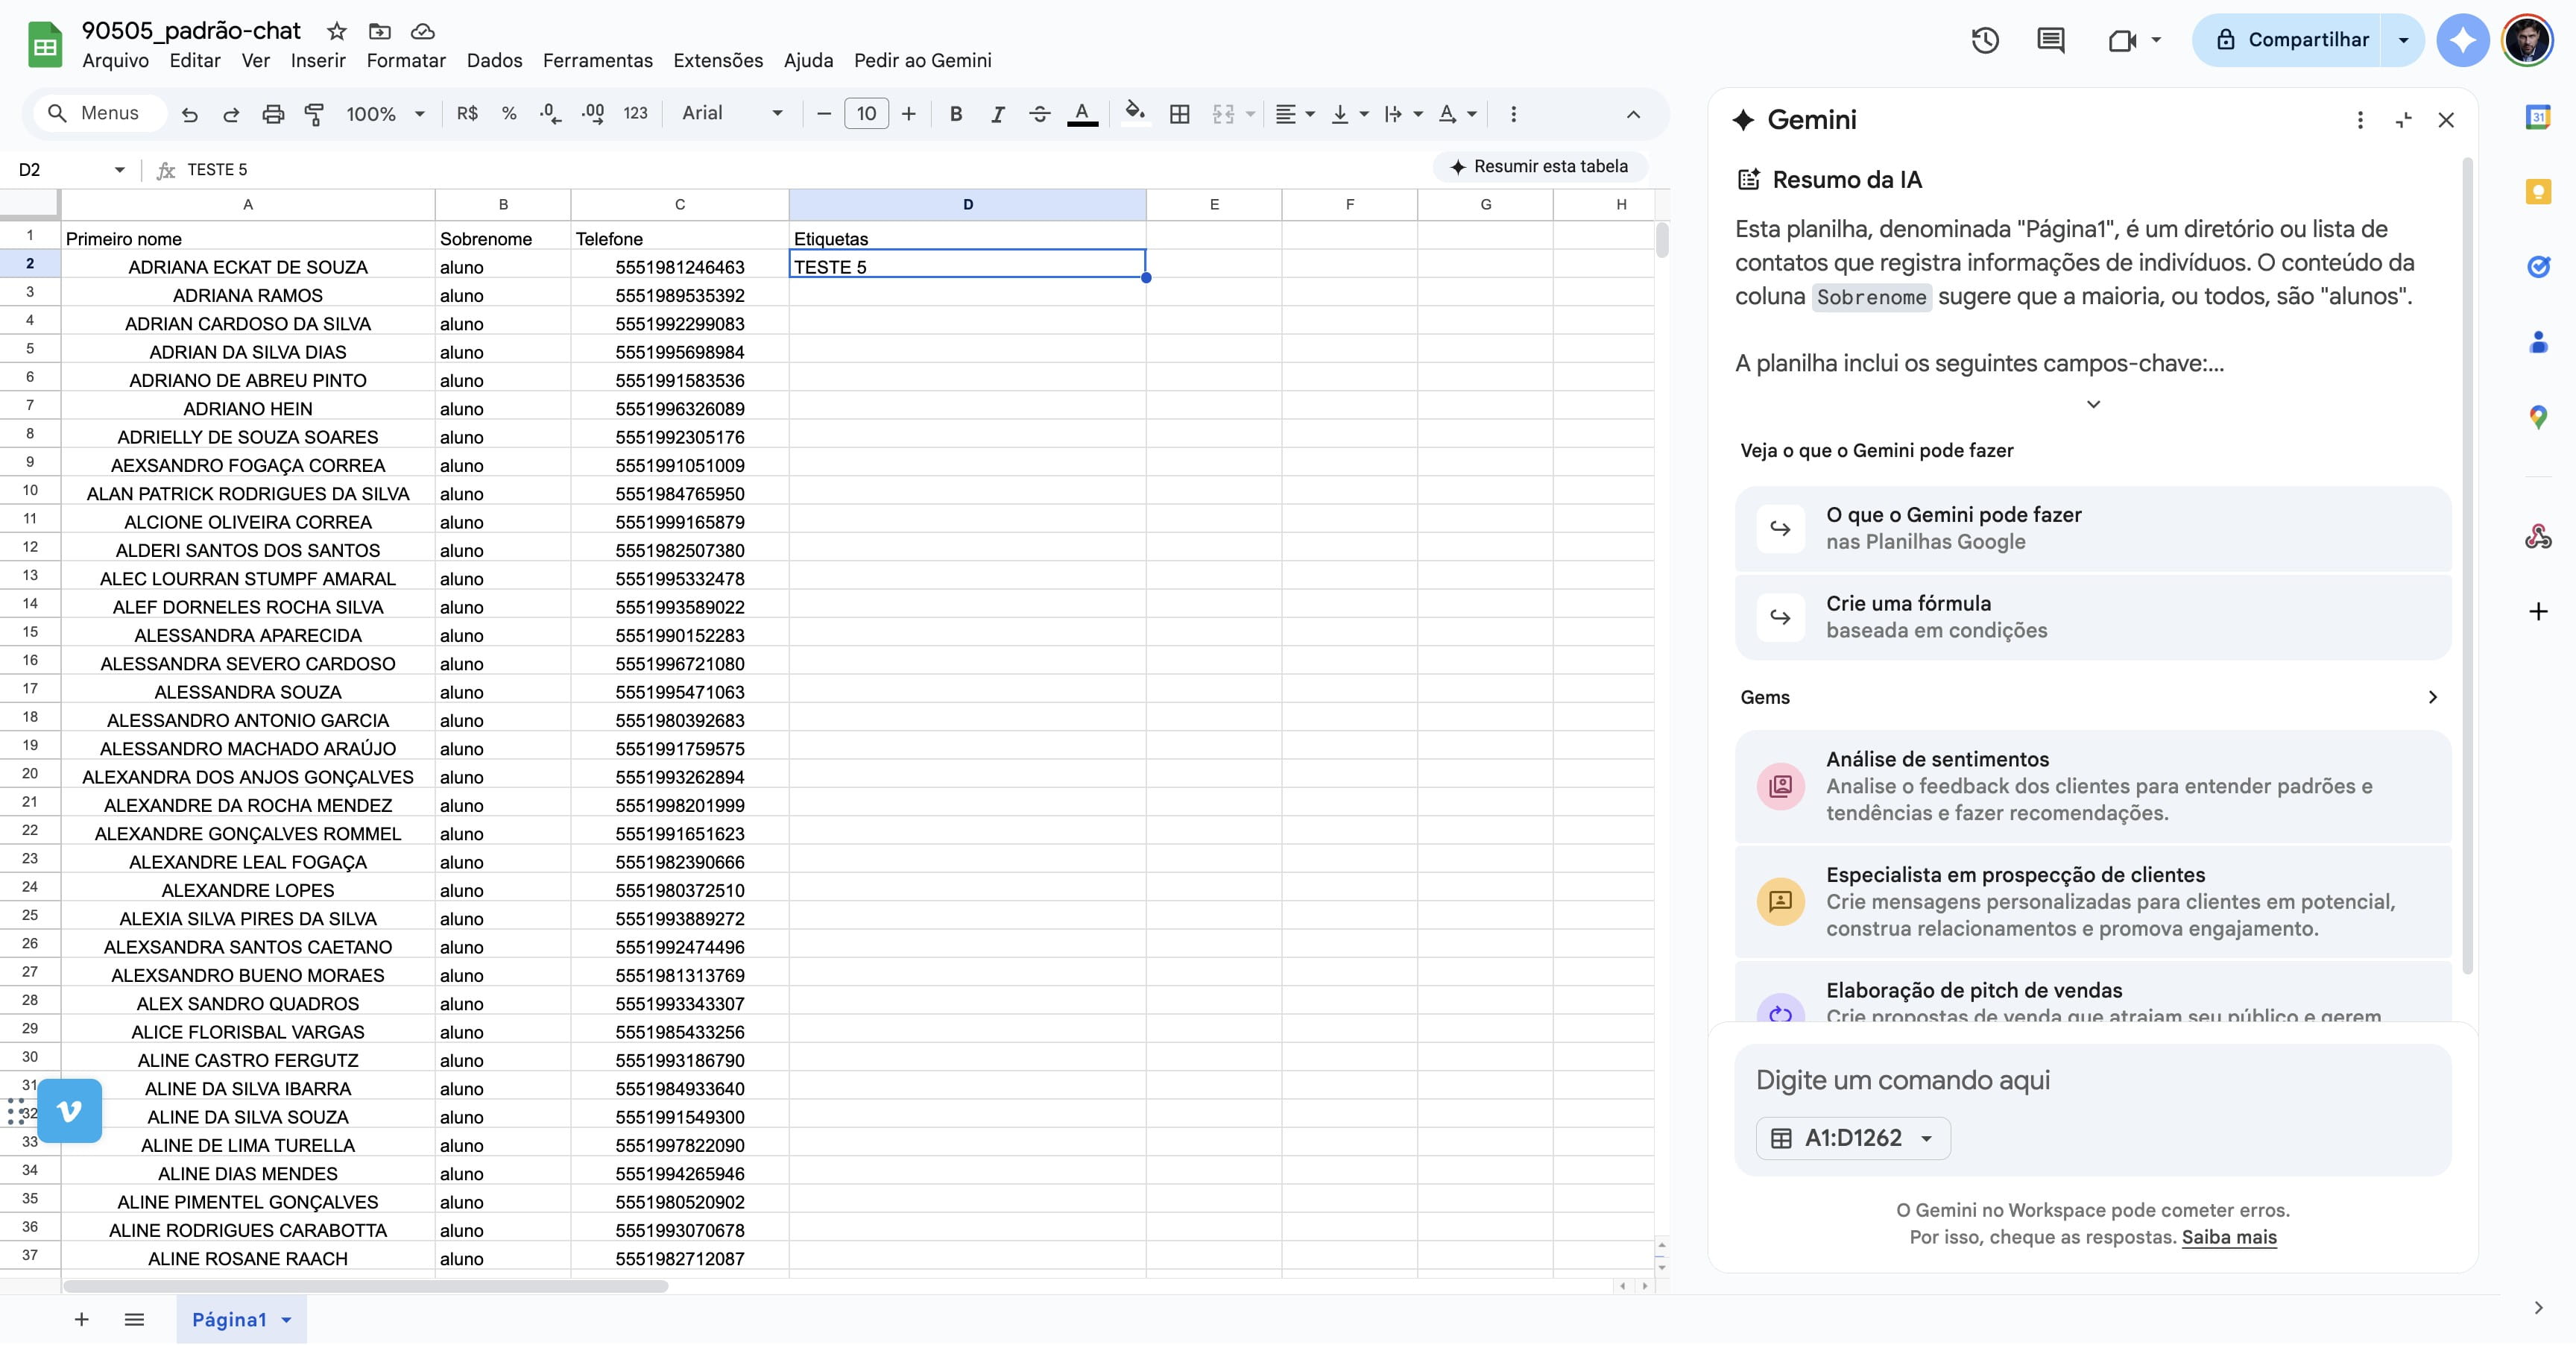Click the move to folder icon
The height and width of the screenshot is (1345, 2576).
[x=379, y=31]
